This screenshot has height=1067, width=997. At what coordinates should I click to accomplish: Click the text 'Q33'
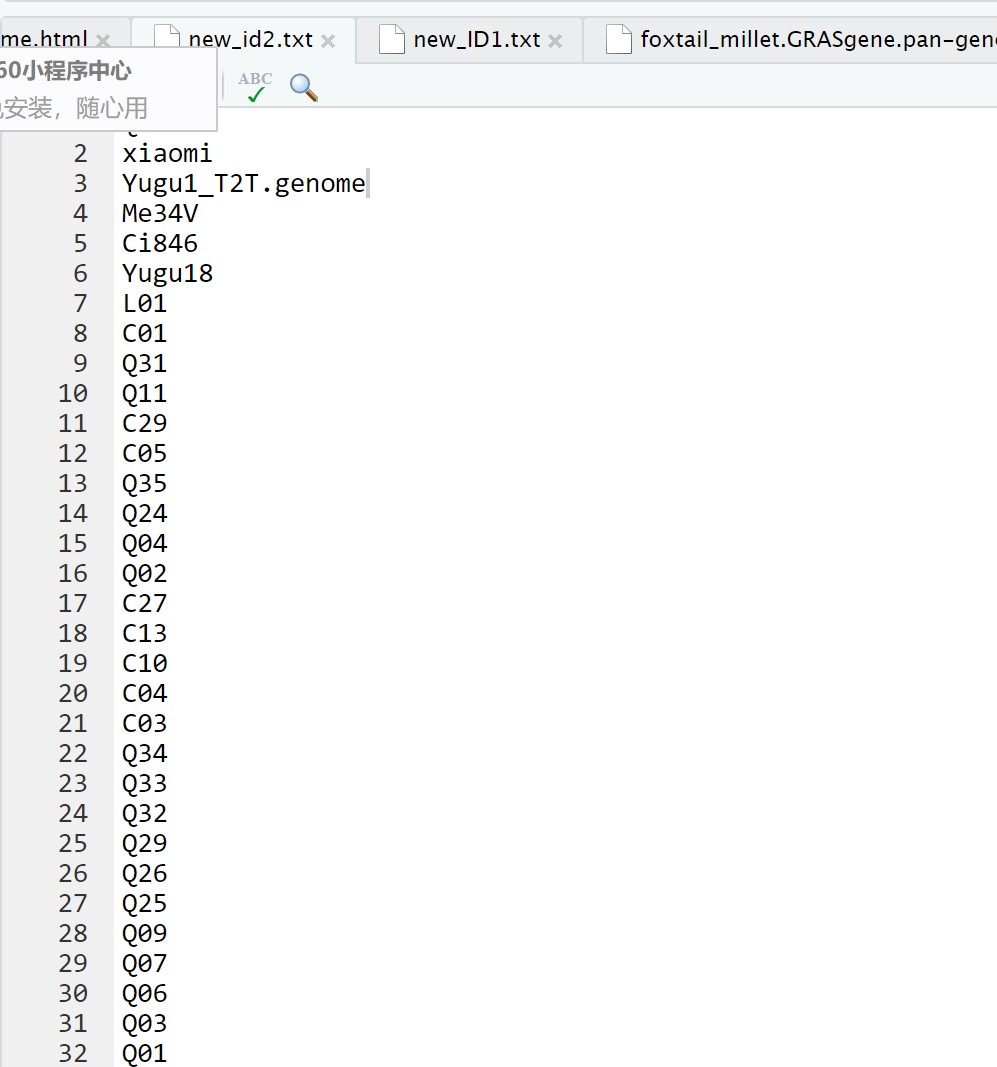point(144,783)
